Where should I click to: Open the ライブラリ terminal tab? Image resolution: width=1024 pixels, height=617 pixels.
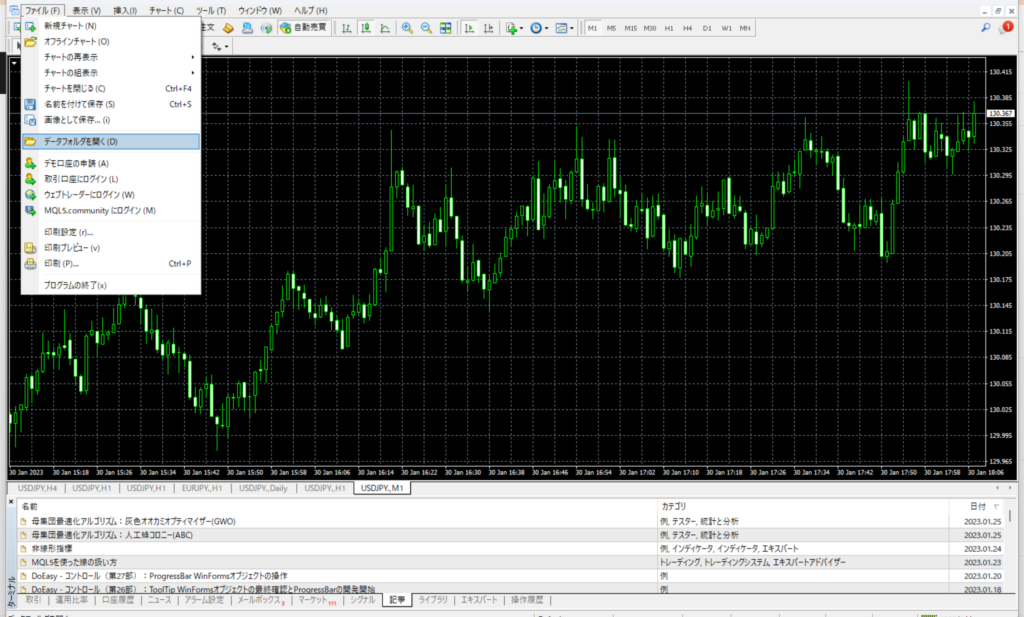click(433, 599)
